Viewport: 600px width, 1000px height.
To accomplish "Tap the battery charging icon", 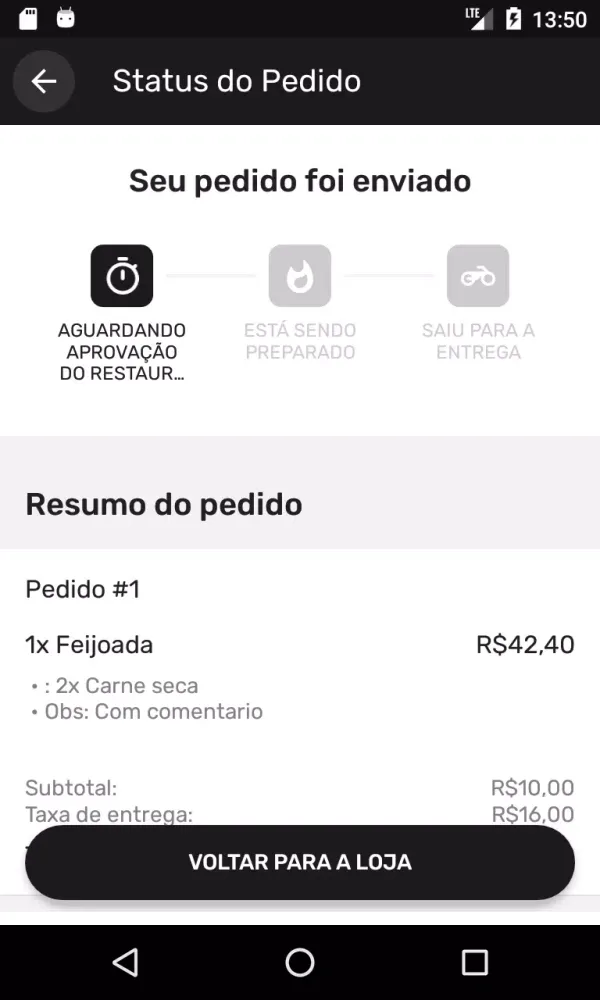I will pos(514,18).
